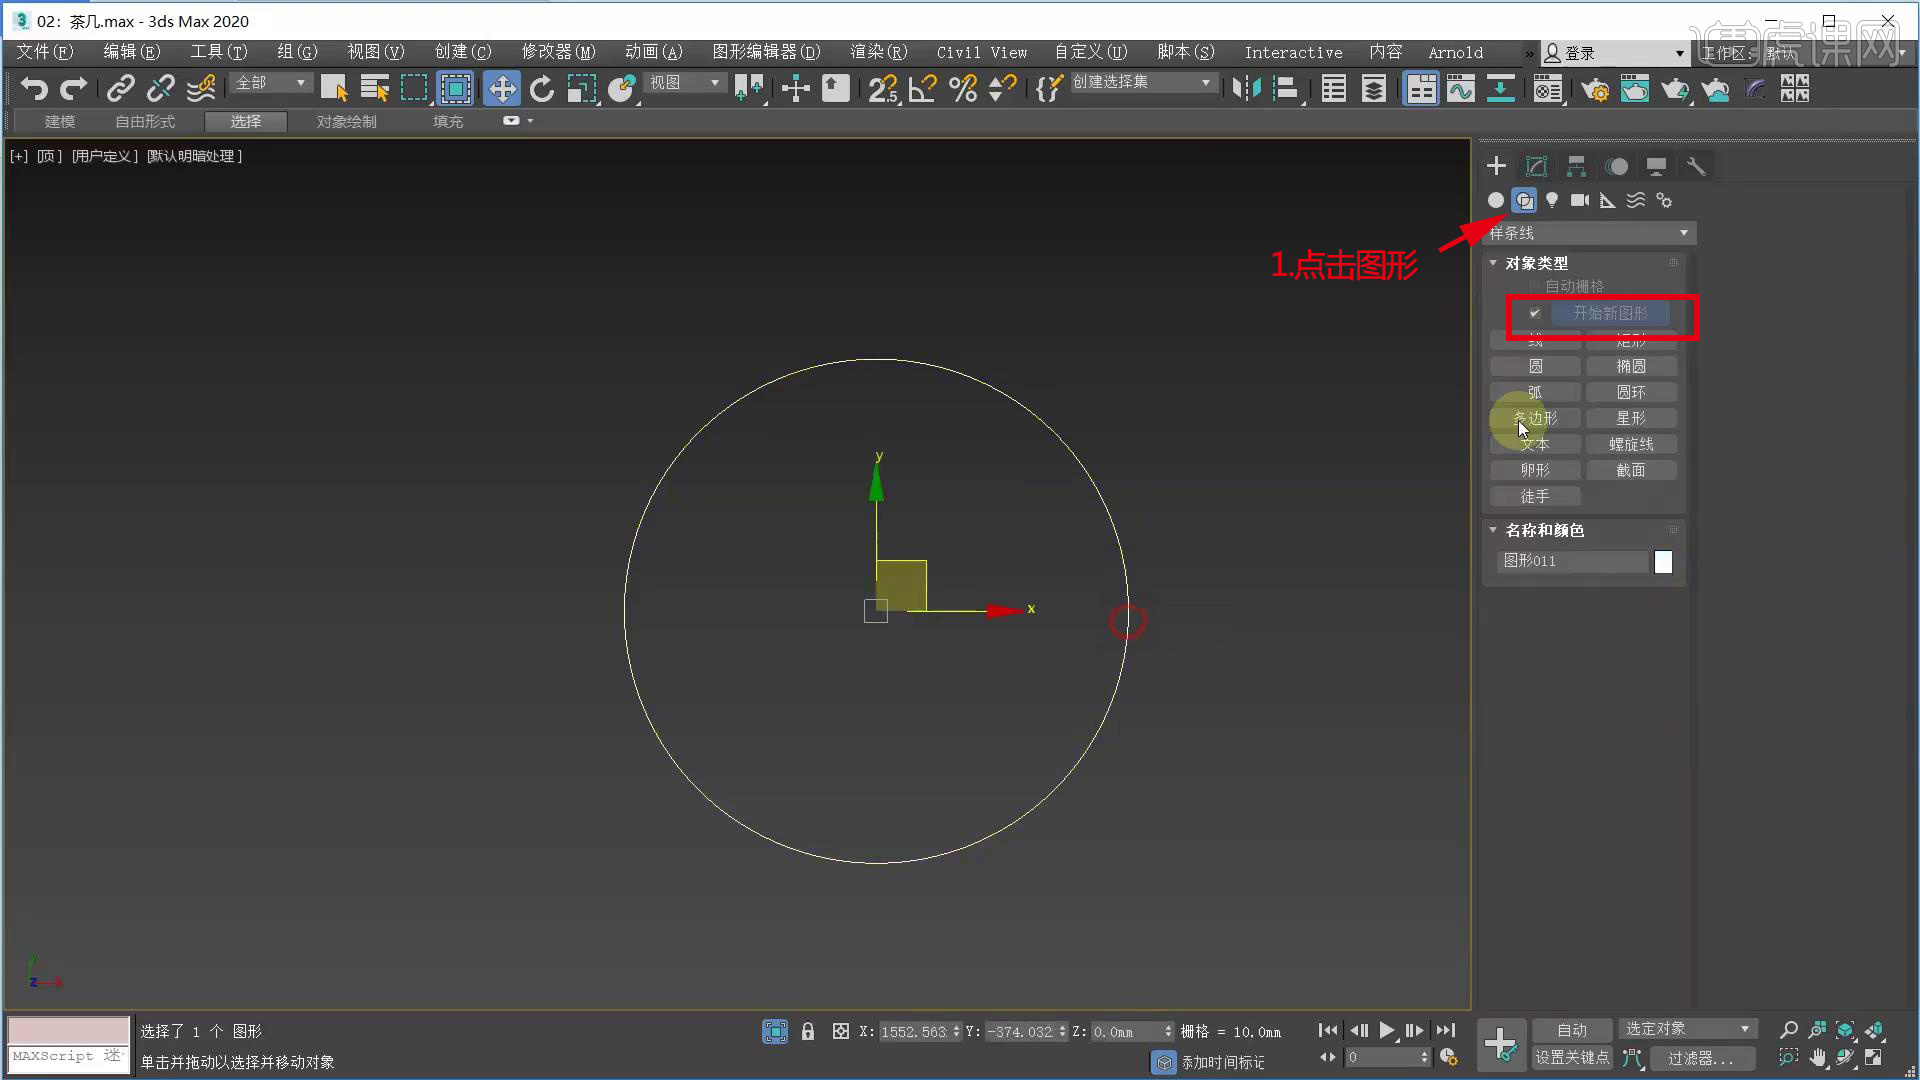Click the Mirror tool icon

coord(1246,89)
